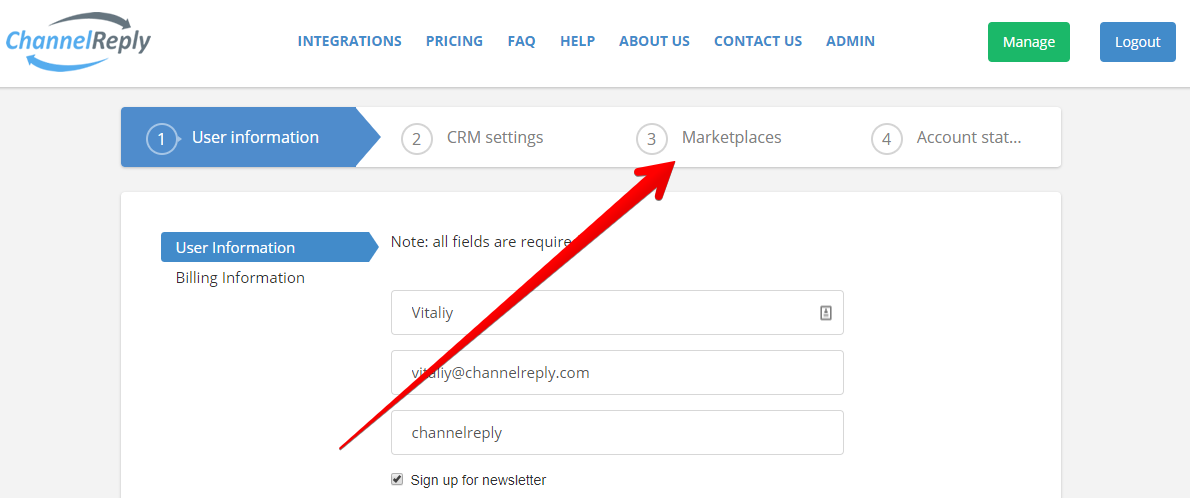1190x498 pixels.
Task: Open the INTEGRATIONS nav link
Action: [x=350, y=41]
